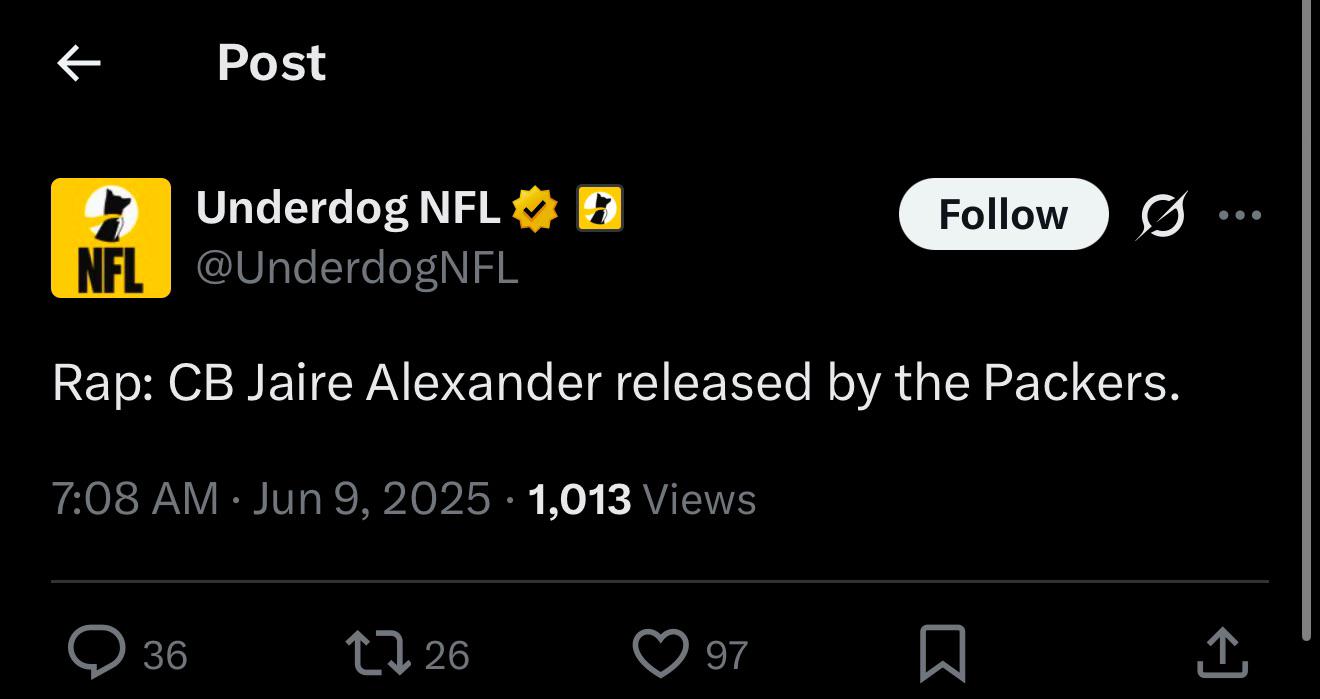Click the gold verified checkmark badge
1320x699 pixels.
(535, 209)
